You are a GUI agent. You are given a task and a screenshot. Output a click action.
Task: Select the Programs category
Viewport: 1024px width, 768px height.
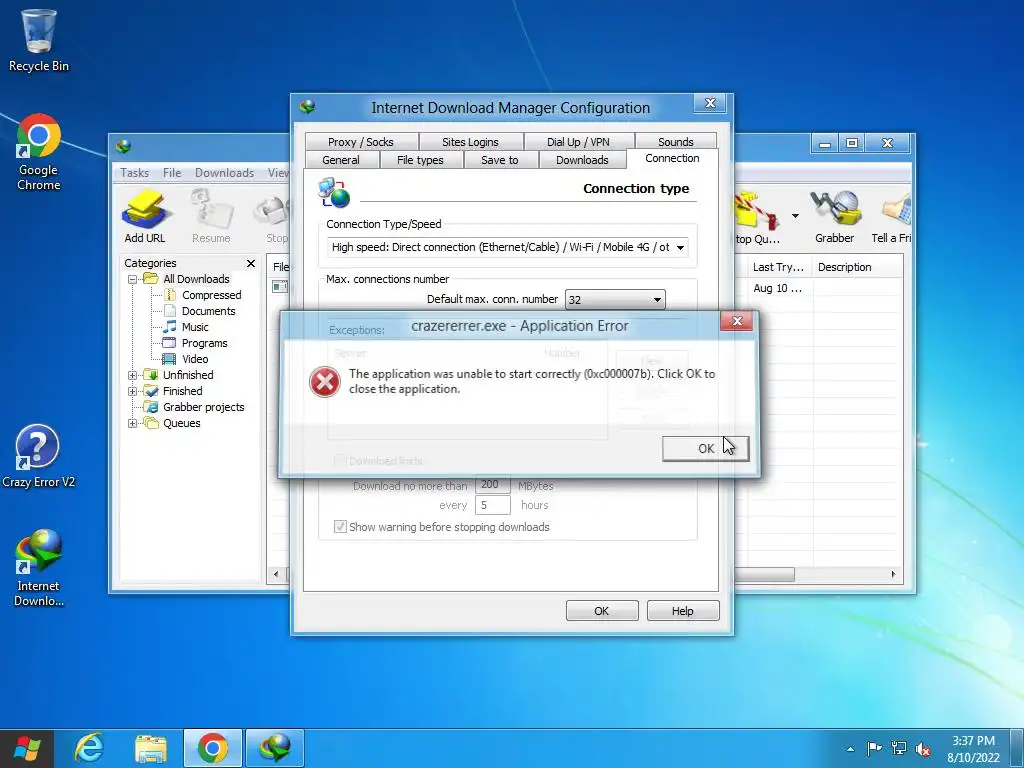coord(204,343)
